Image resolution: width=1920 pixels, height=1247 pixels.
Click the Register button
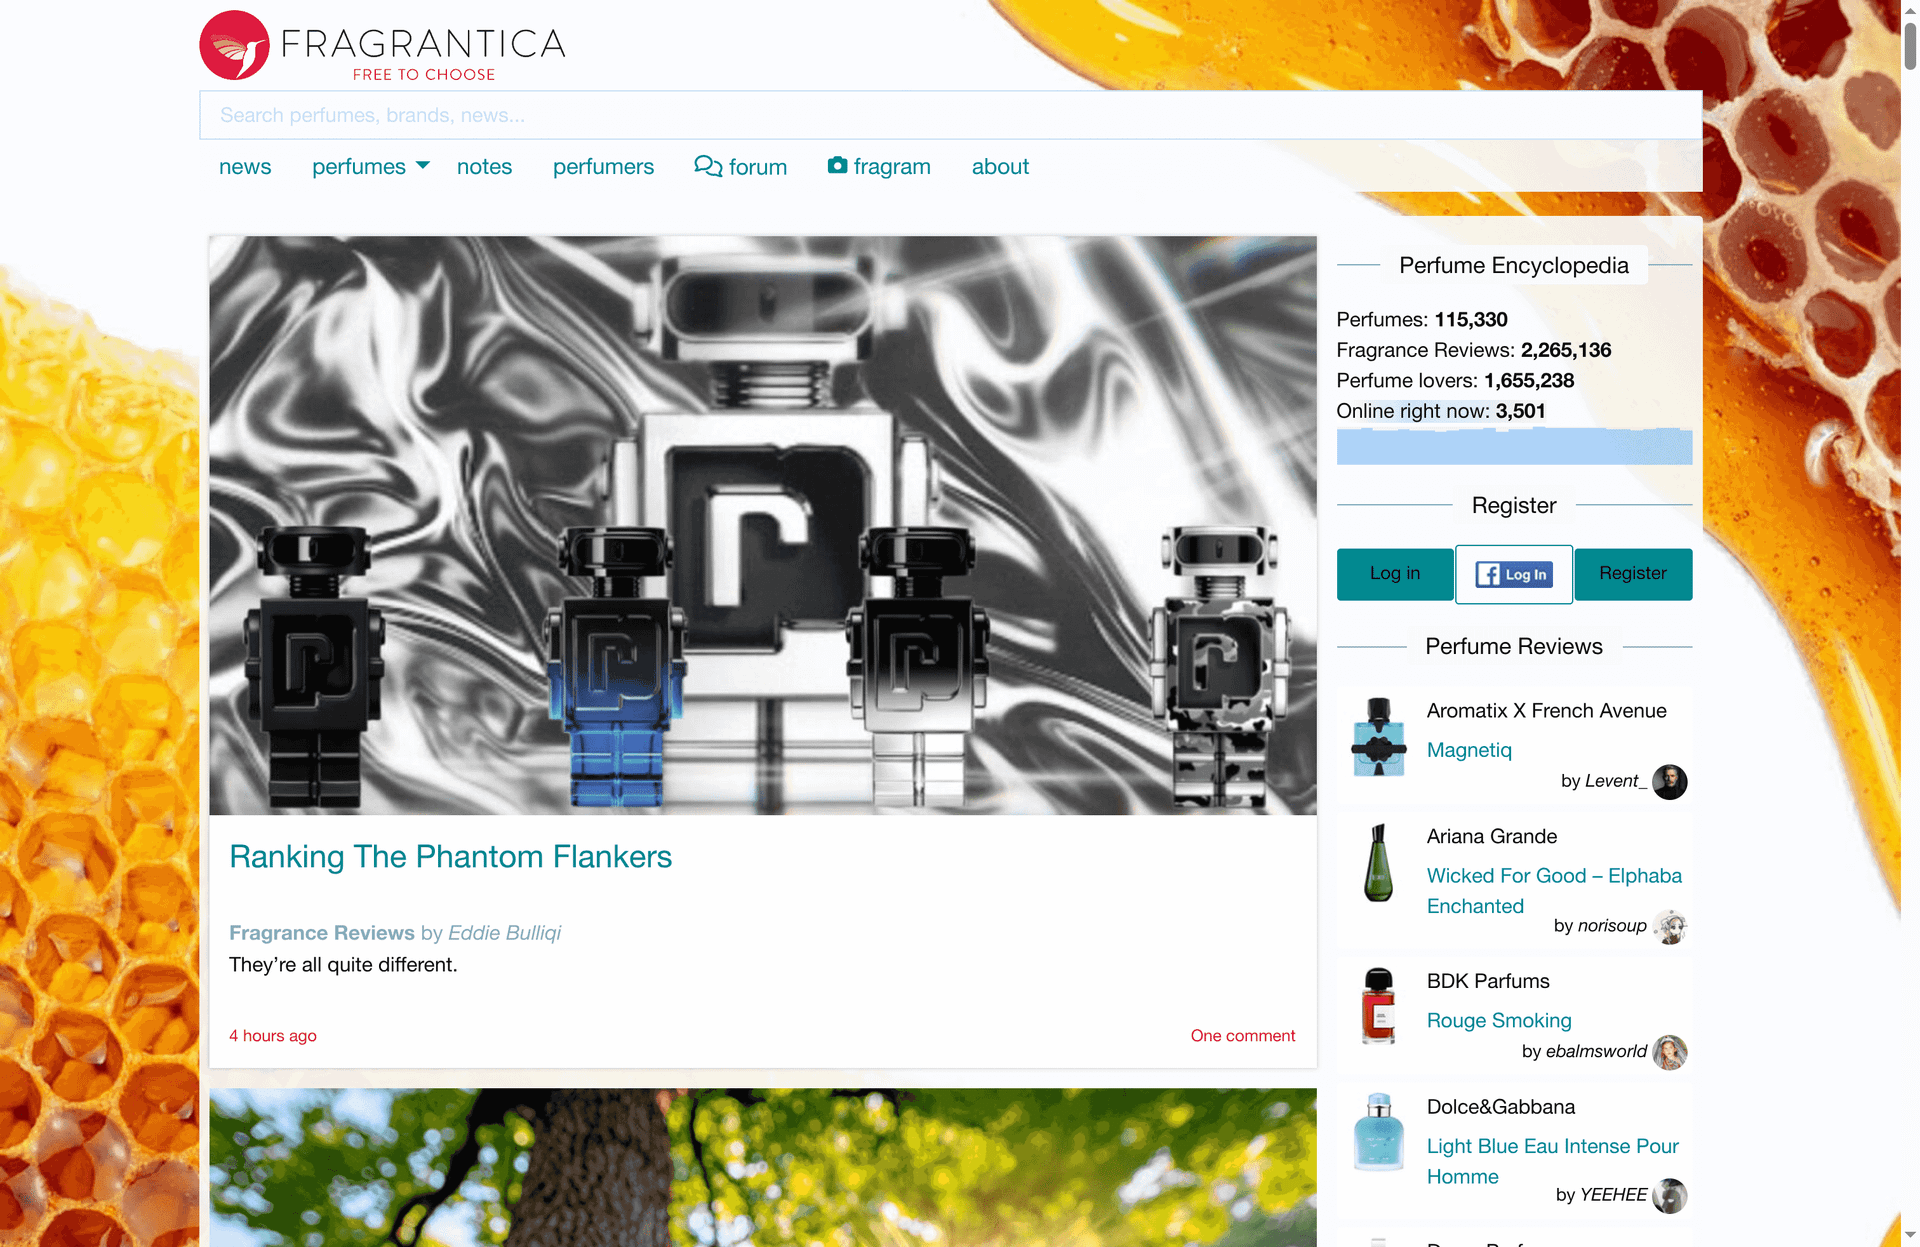(x=1633, y=574)
